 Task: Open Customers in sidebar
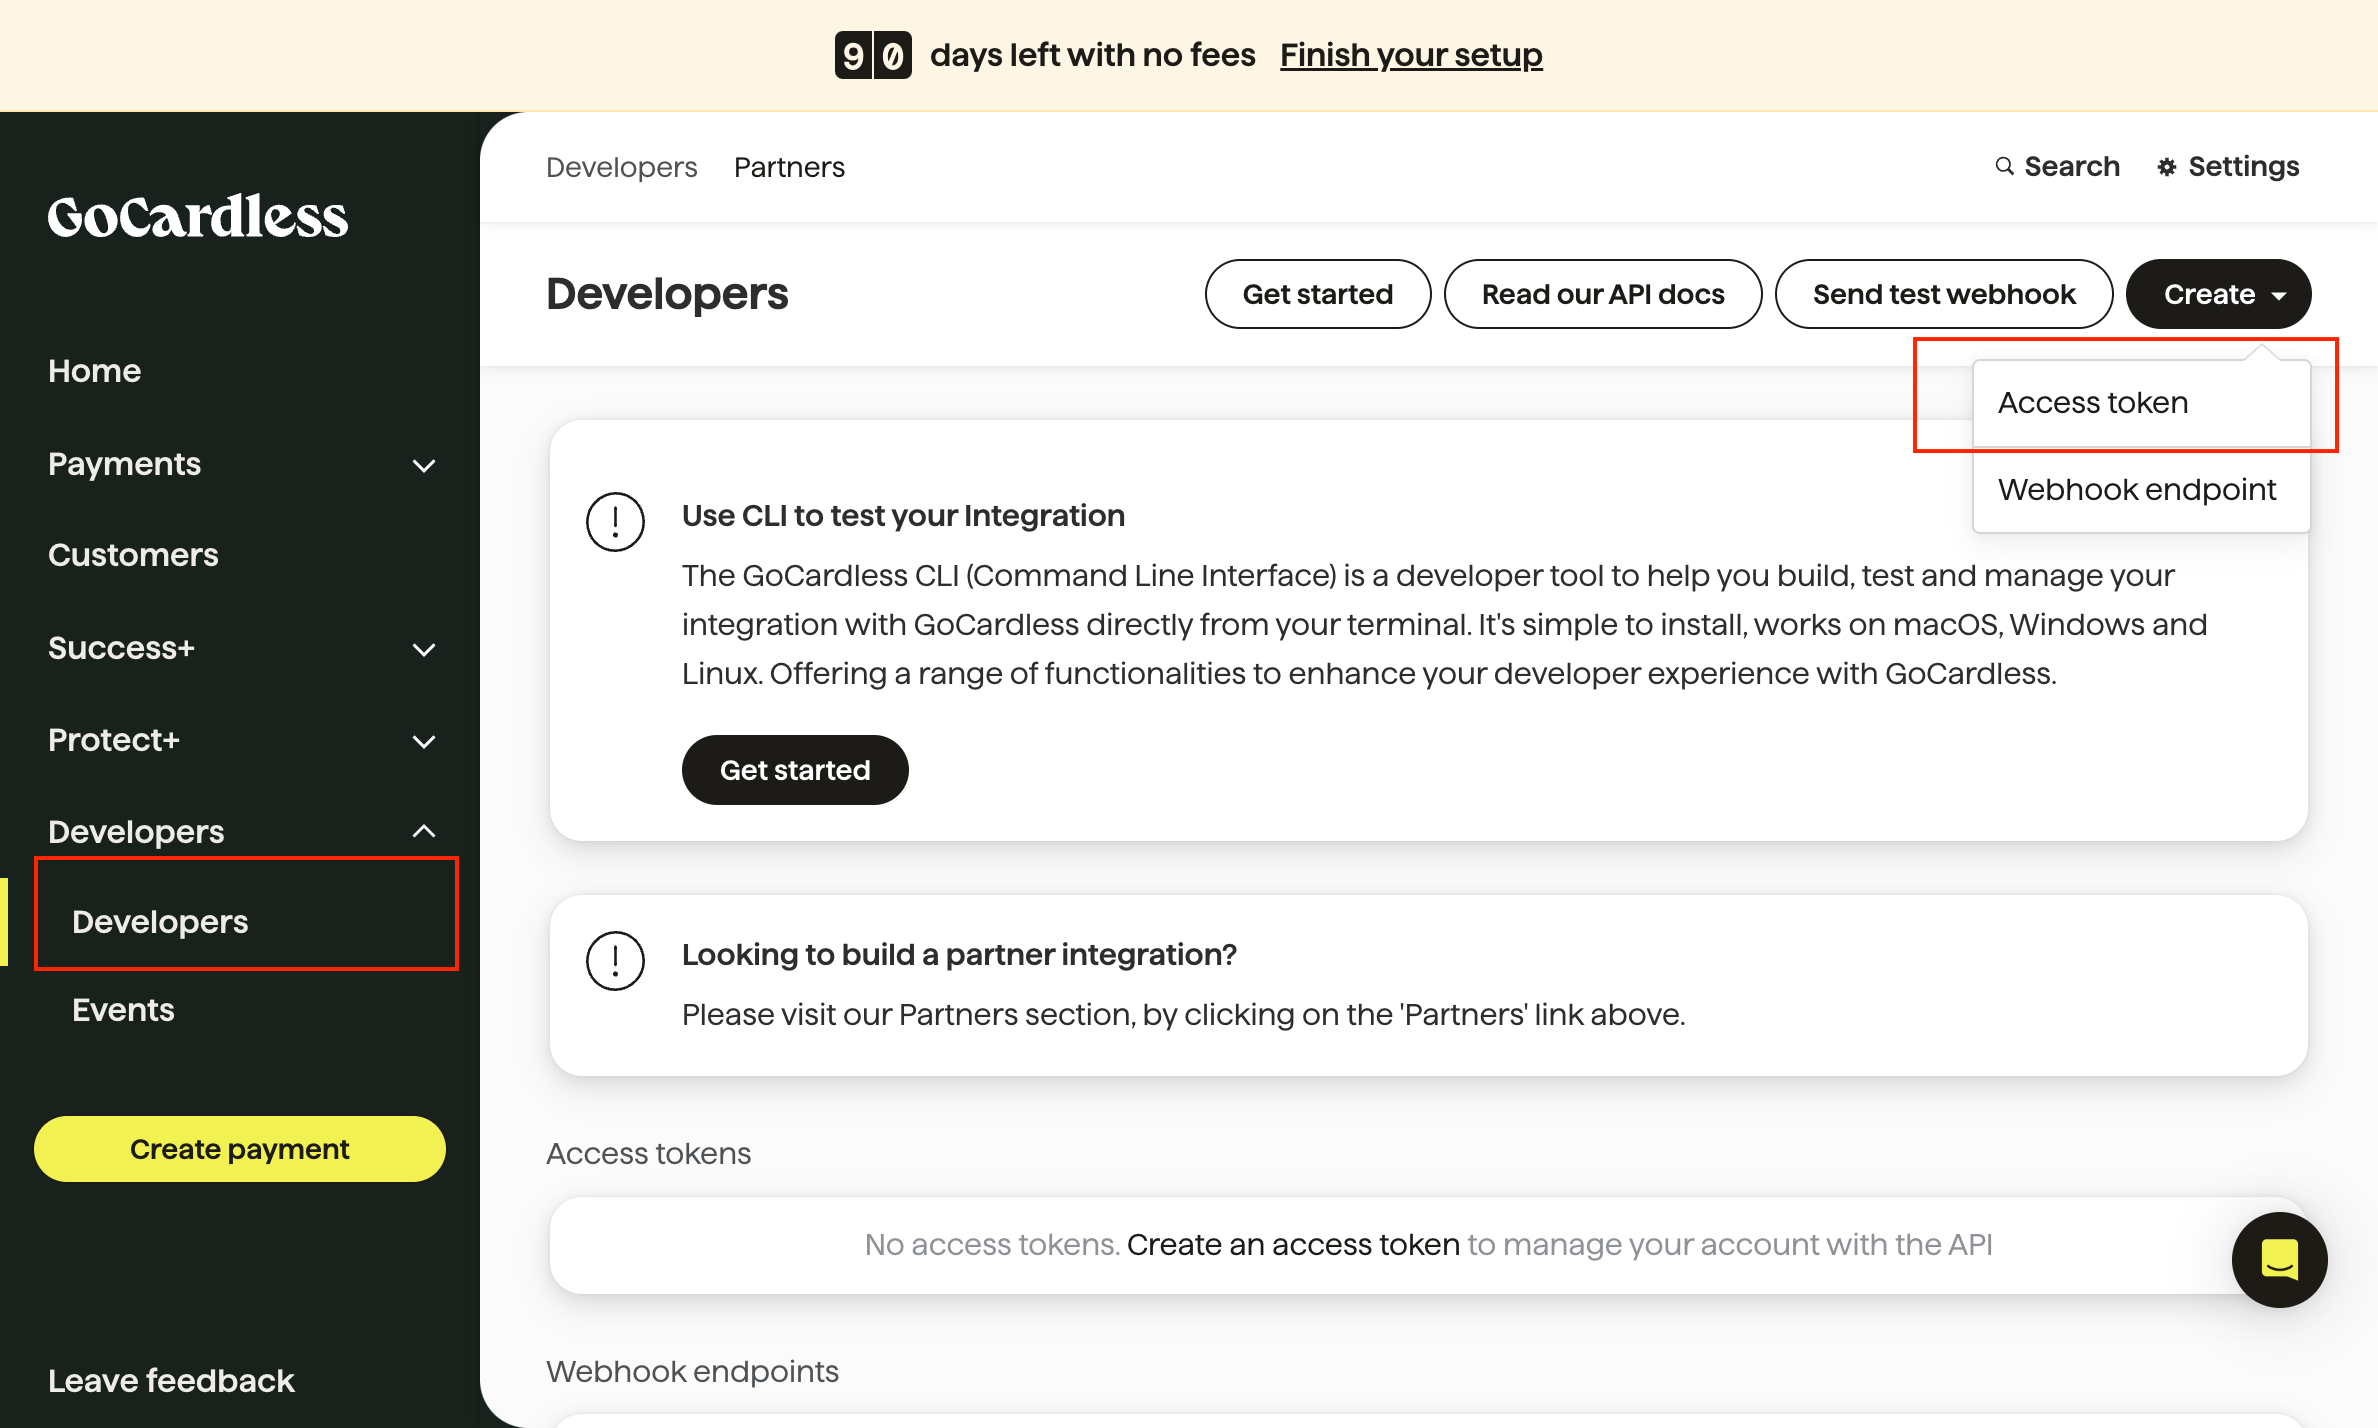tap(133, 555)
